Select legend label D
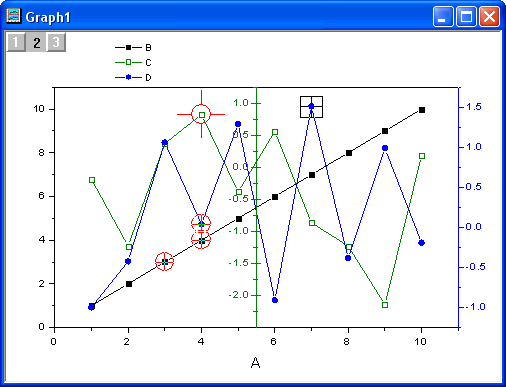The image size is (506, 387). pos(148,78)
